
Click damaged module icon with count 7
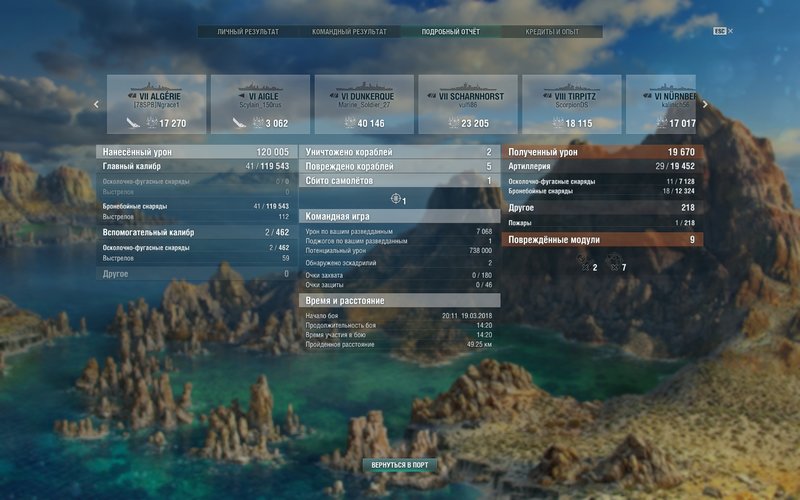[x=613, y=263]
